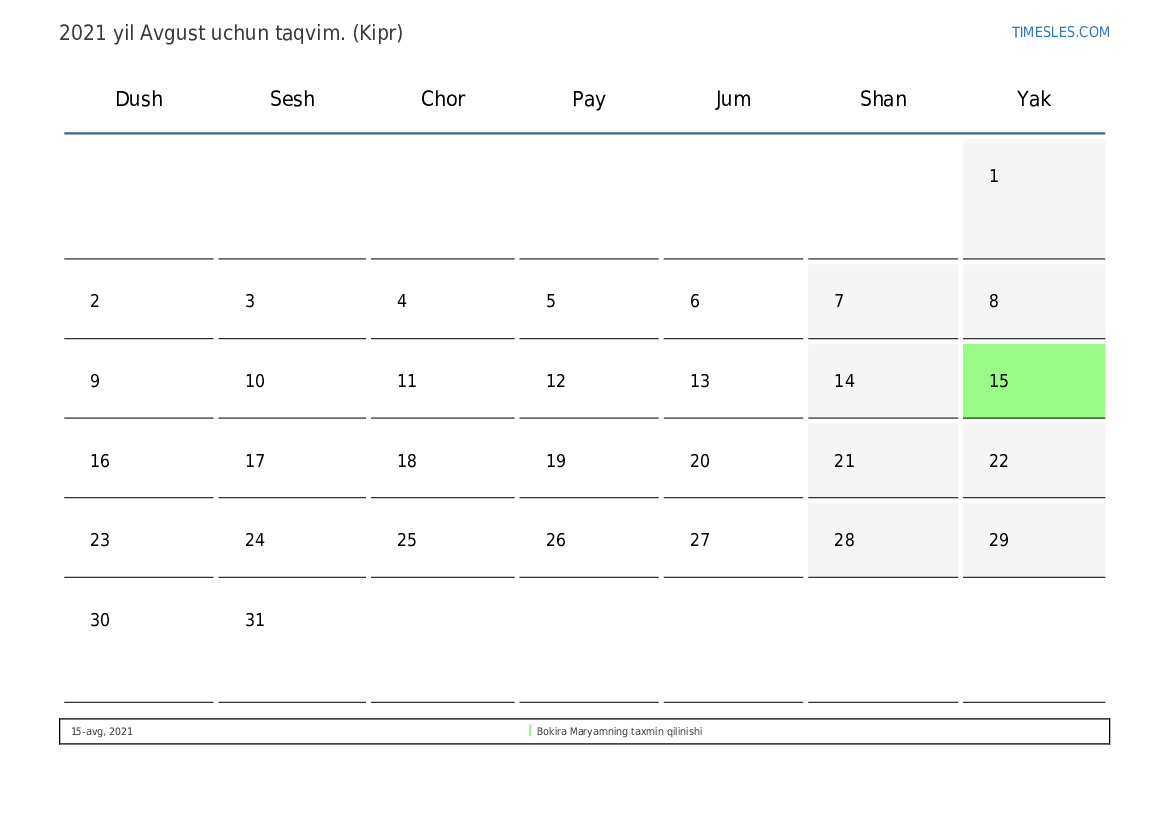Click the calendar title for Avgust 2021
This screenshot has height=827, width=1169.
pos(231,33)
